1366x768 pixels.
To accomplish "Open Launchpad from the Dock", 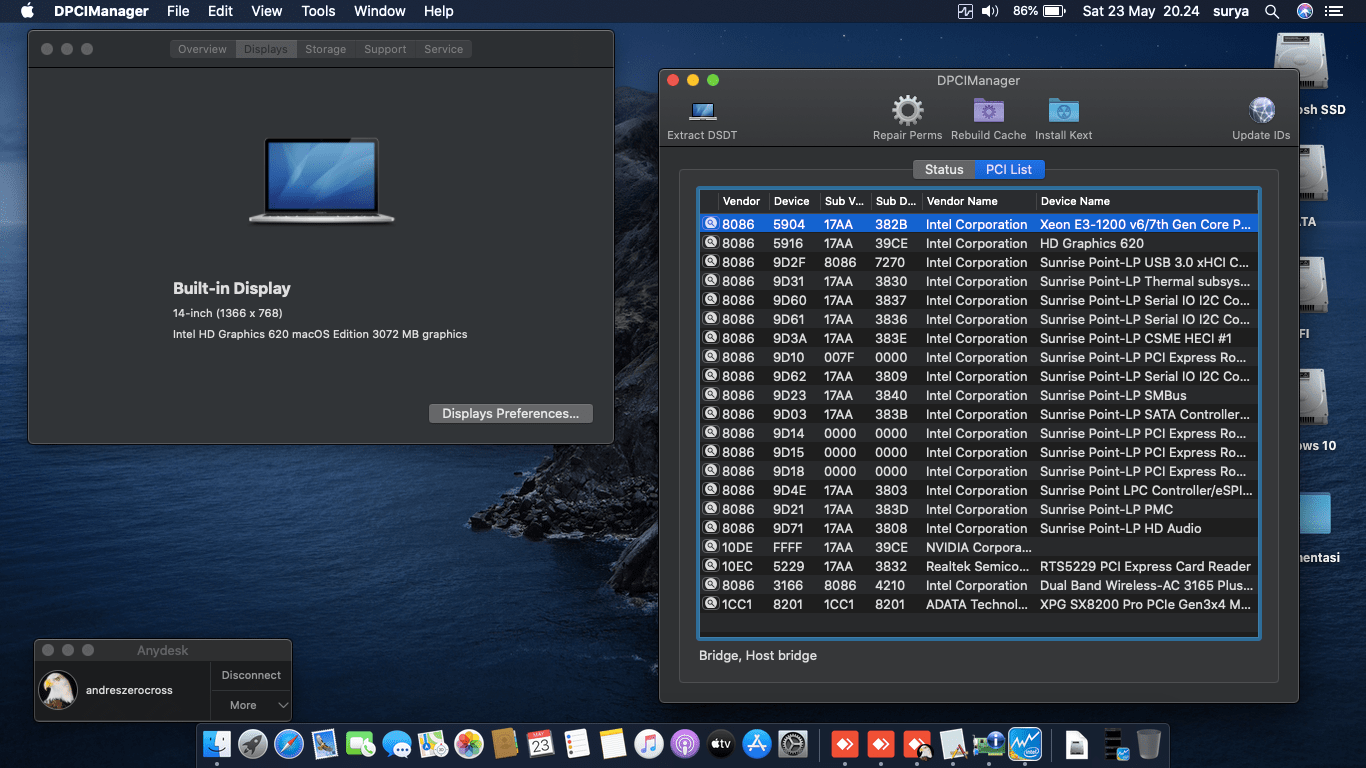I will pyautogui.click(x=253, y=744).
